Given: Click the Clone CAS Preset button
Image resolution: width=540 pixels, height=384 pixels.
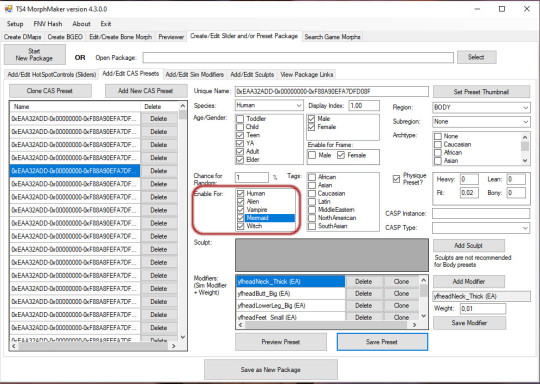Looking at the screenshot, I should pyautogui.click(x=50, y=91).
